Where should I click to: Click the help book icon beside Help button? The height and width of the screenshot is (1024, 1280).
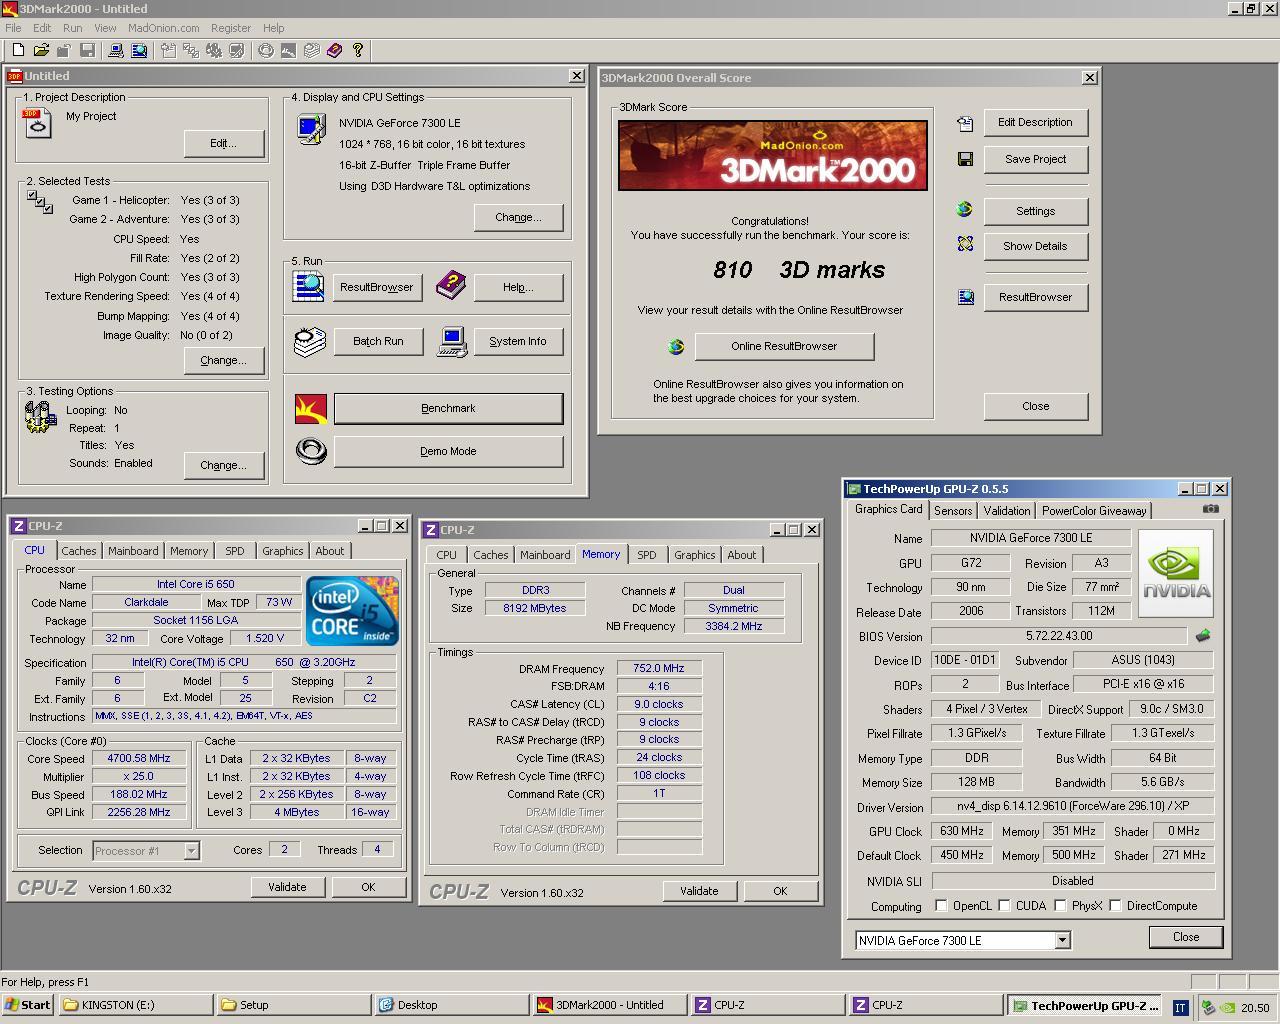tap(451, 287)
